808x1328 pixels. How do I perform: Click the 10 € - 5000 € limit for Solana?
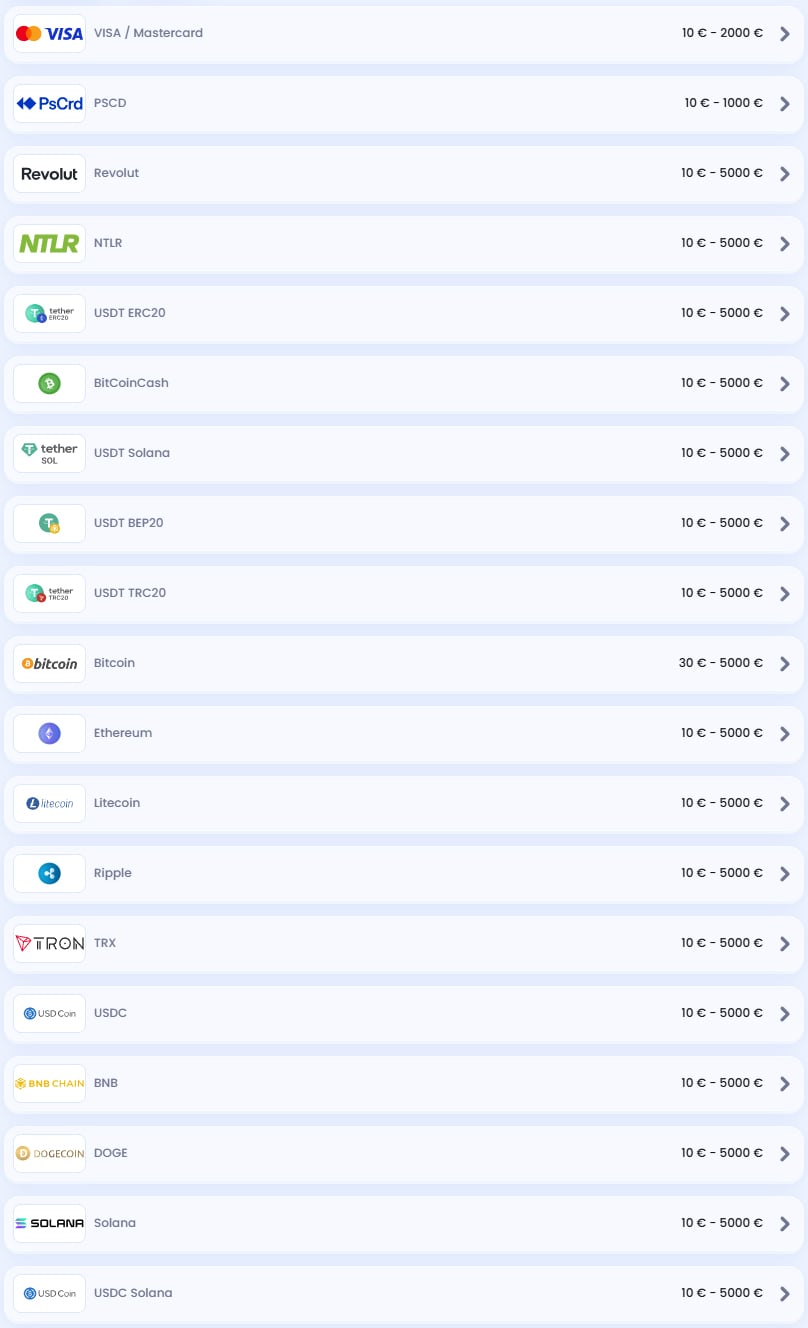pos(722,1223)
